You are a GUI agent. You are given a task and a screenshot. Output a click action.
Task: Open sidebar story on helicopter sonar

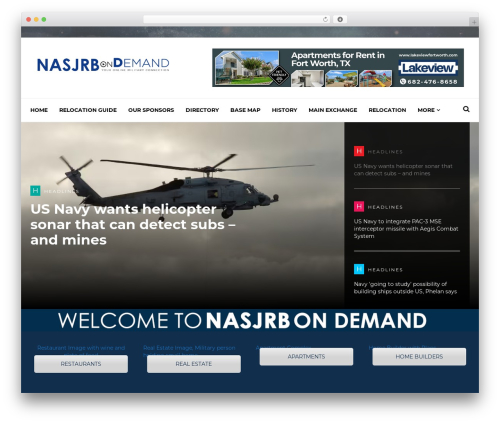pos(403,170)
